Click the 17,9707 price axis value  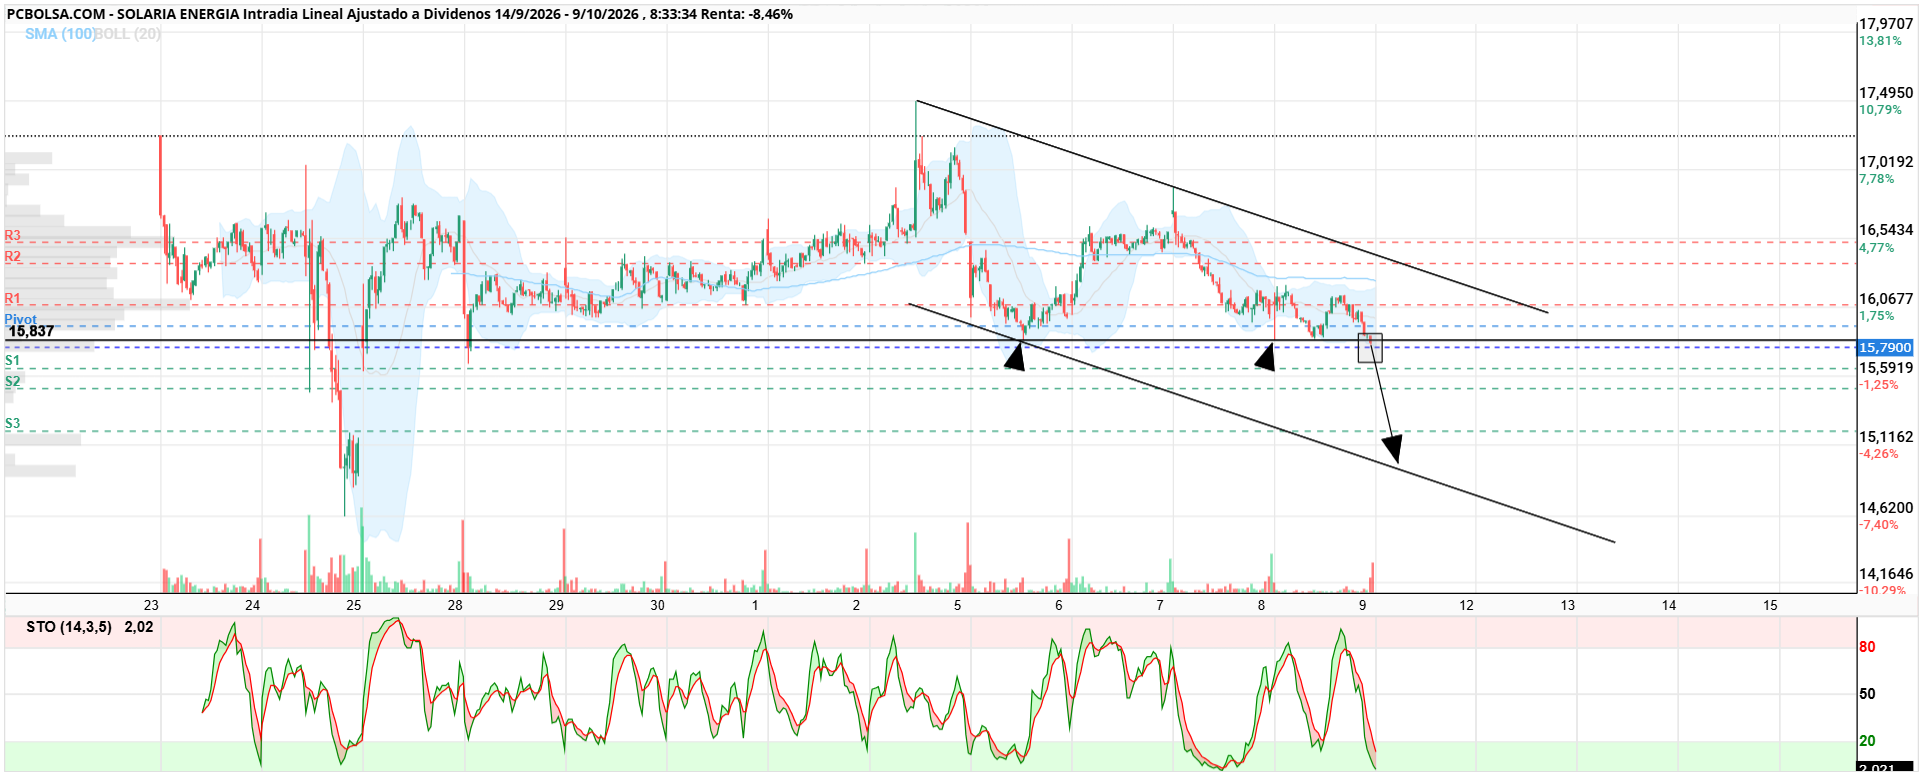click(1886, 24)
